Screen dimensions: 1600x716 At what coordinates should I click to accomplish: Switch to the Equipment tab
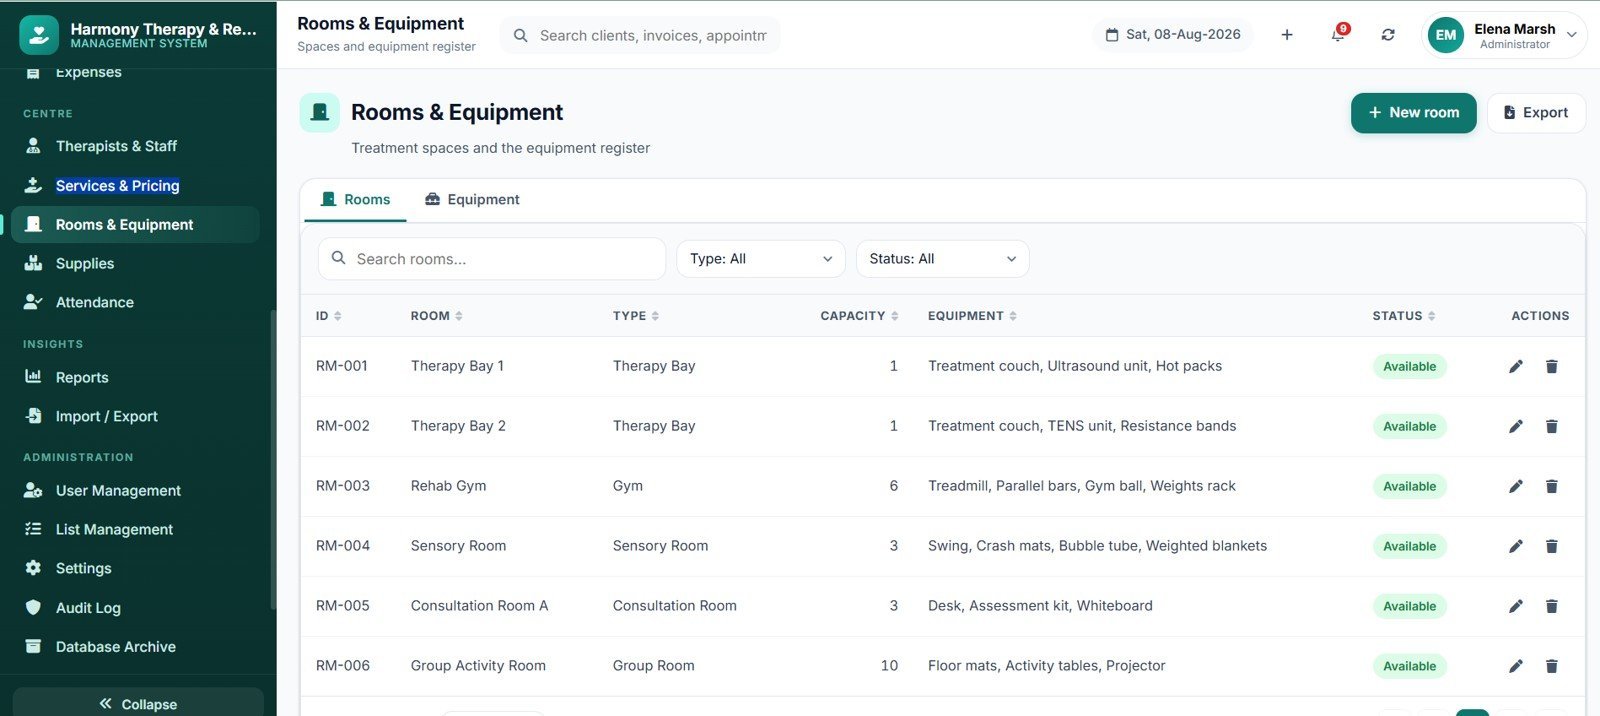pyautogui.click(x=472, y=200)
